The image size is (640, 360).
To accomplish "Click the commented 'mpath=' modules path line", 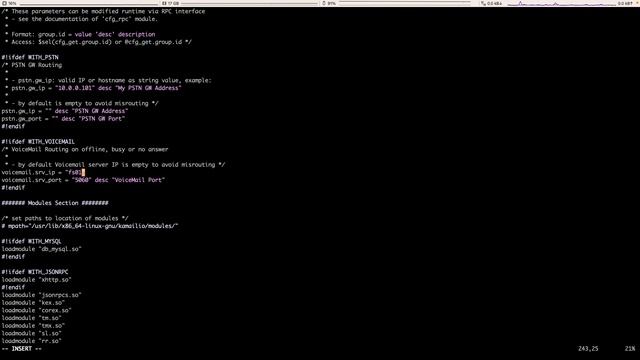I will 90,226.
